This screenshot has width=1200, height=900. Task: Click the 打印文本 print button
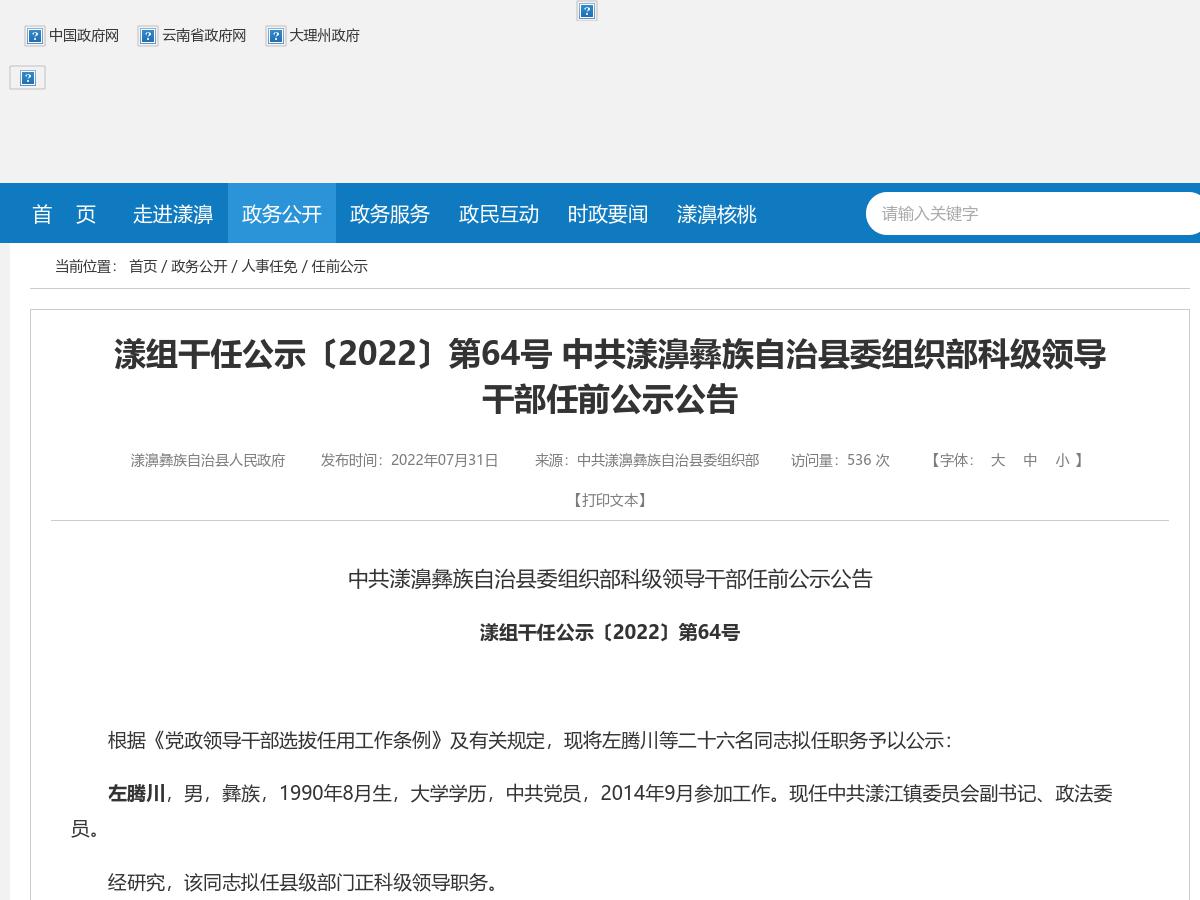611,500
